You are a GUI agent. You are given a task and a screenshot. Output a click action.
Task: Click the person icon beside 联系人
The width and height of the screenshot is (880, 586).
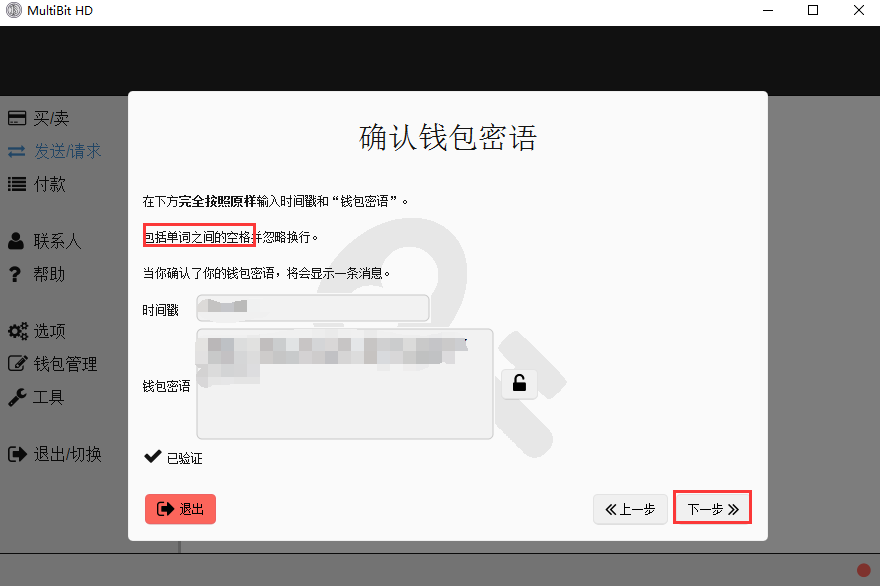(x=16, y=241)
